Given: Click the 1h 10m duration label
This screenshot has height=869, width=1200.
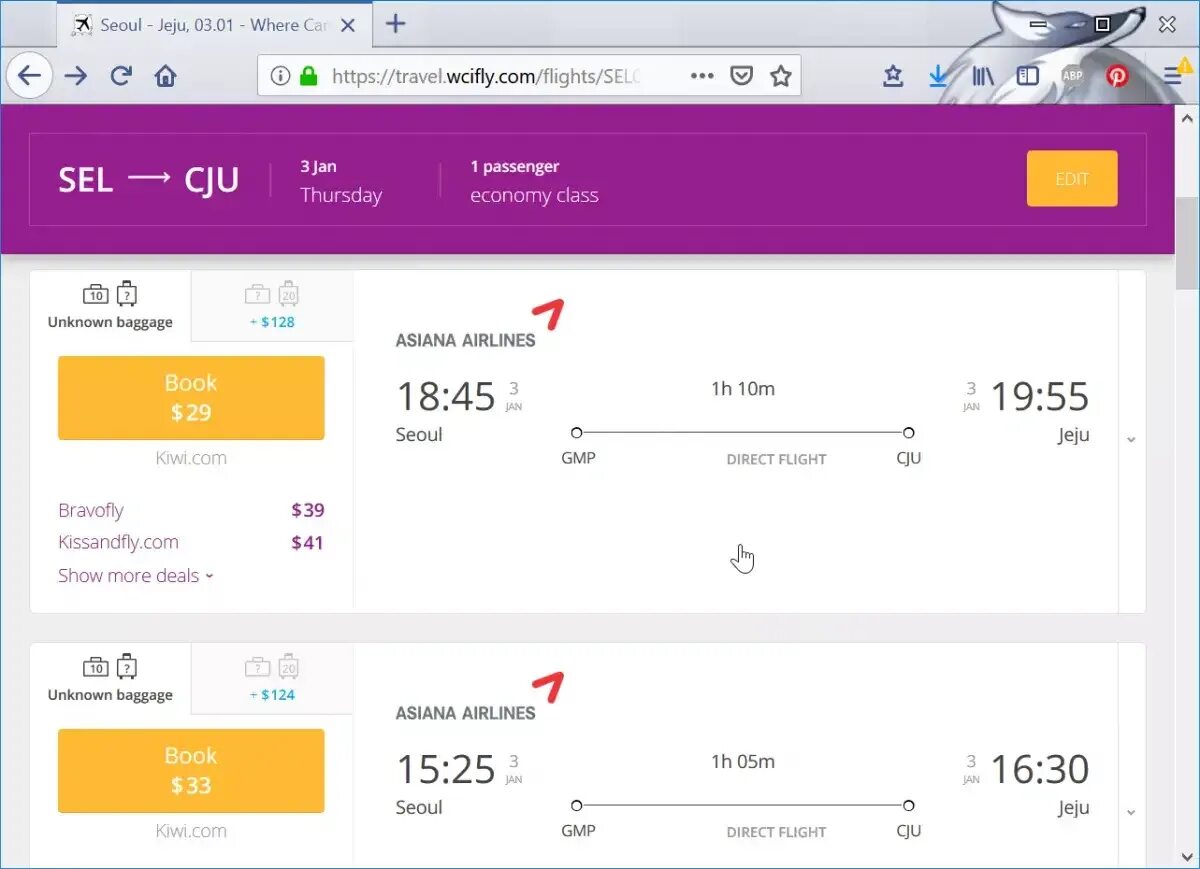Looking at the screenshot, I should coord(742,389).
